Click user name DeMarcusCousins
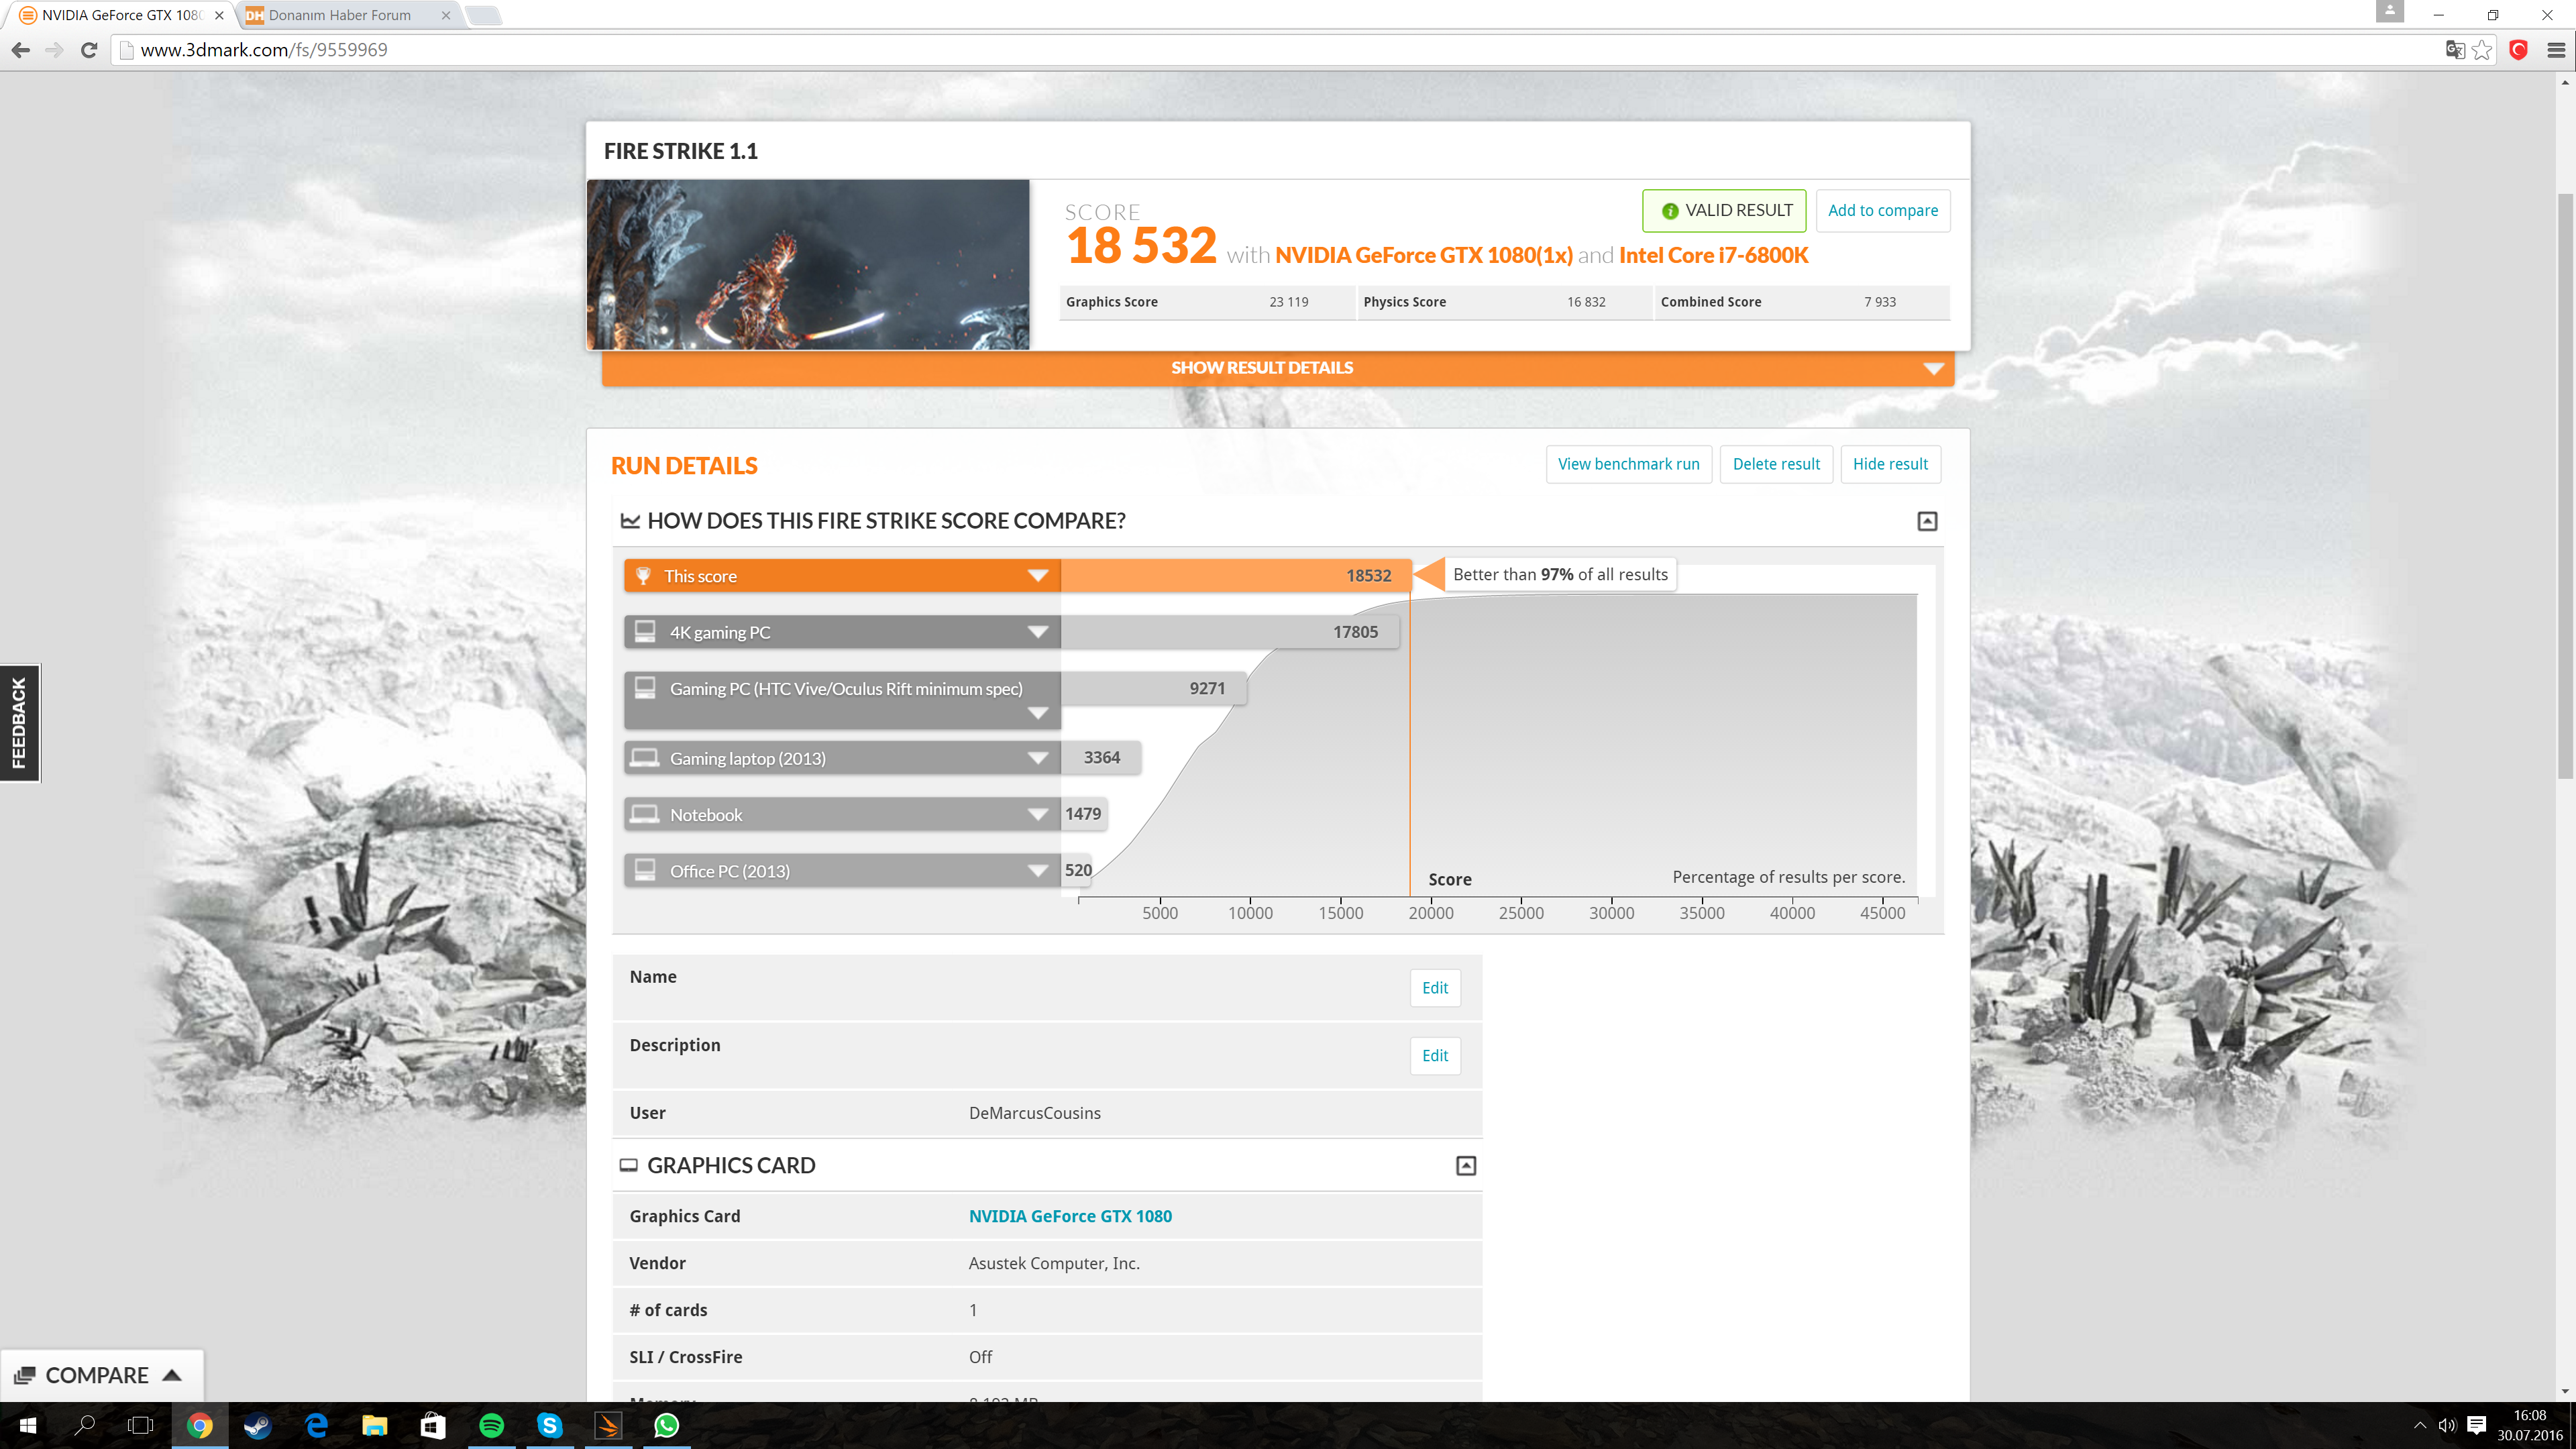 1034,1113
